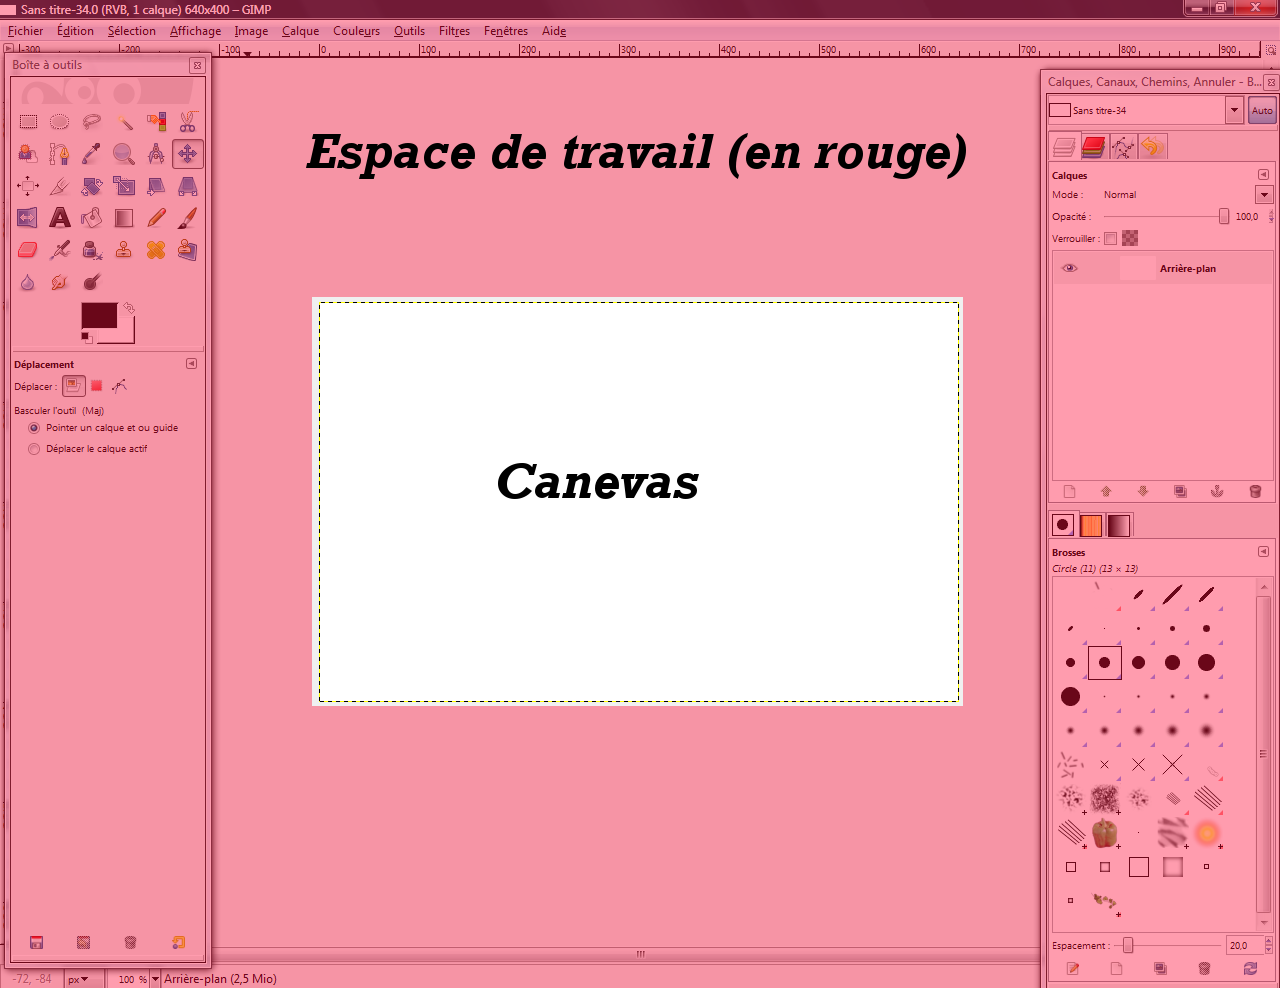Choose the Zoom magnifier tool
The image size is (1280, 988).
(x=124, y=154)
